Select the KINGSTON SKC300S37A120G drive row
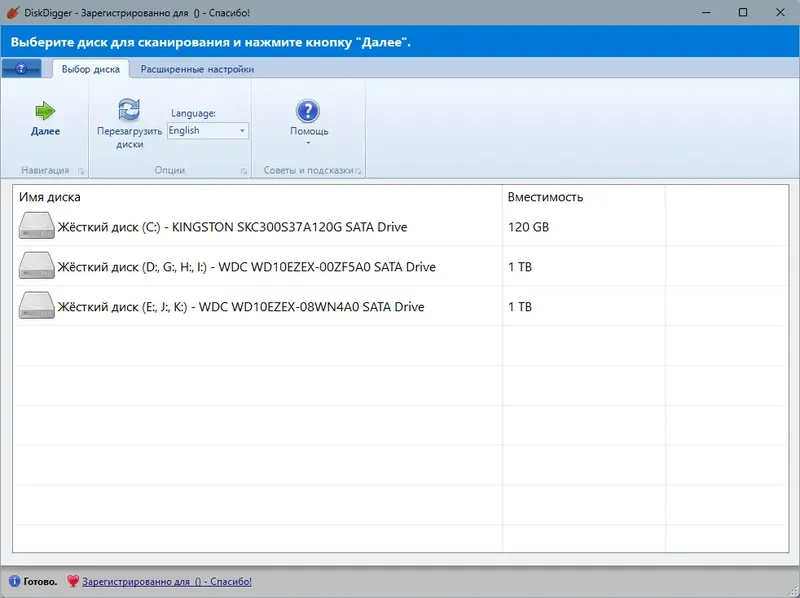Screen dimensions: 800x598 click(x=250, y=226)
